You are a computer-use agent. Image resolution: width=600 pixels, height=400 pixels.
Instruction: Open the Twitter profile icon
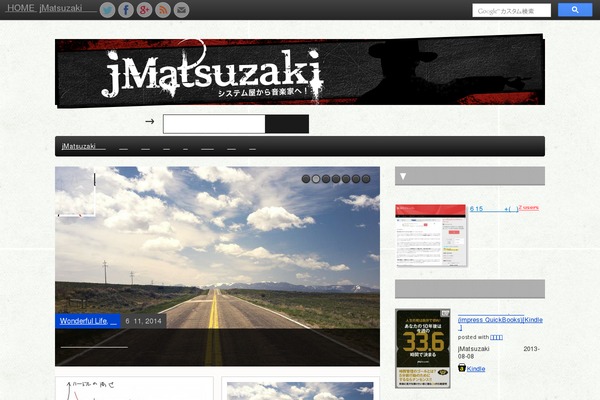point(108,10)
